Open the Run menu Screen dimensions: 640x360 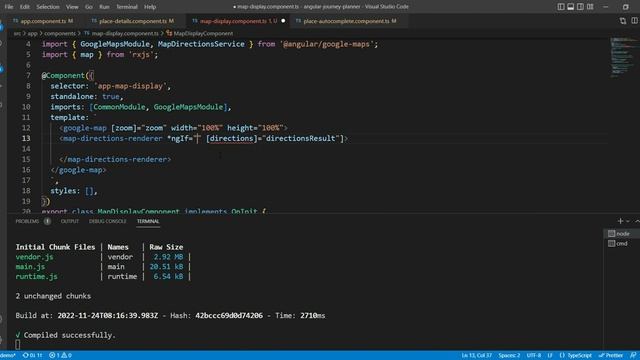pyautogui.click(x=104, y=7)
